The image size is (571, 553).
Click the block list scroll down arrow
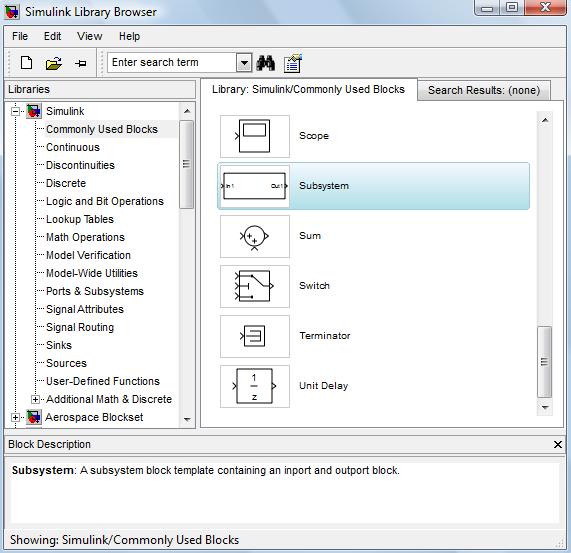click(545, 407)
